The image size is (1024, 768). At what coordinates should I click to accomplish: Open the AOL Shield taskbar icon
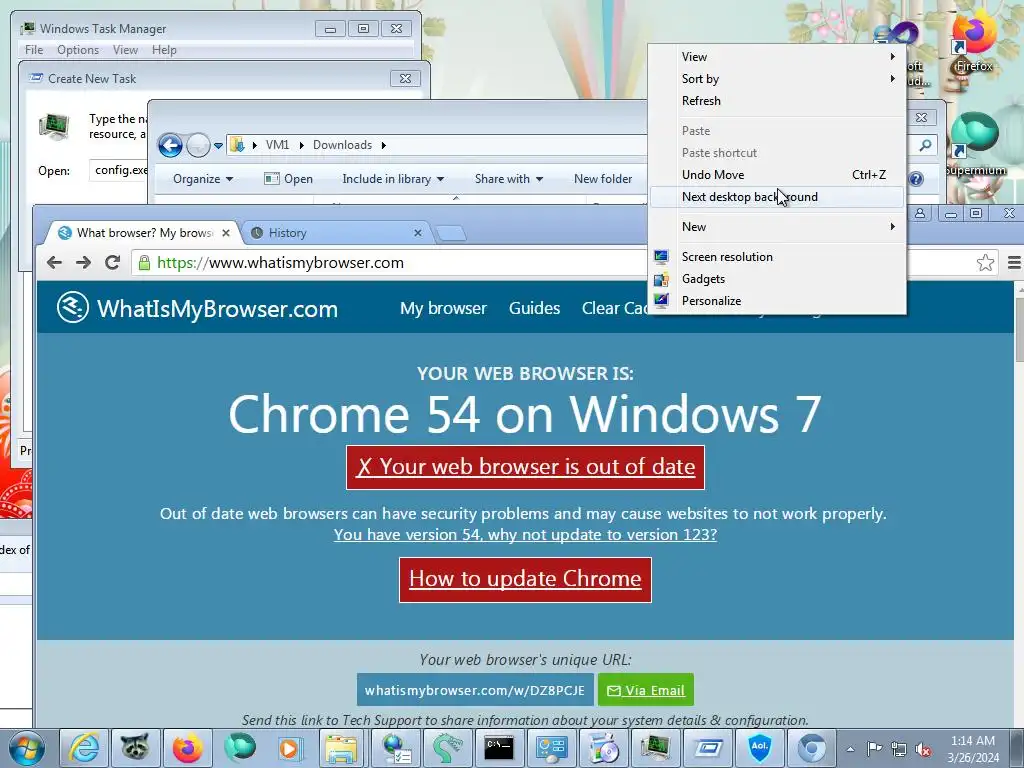pos(760,748)
